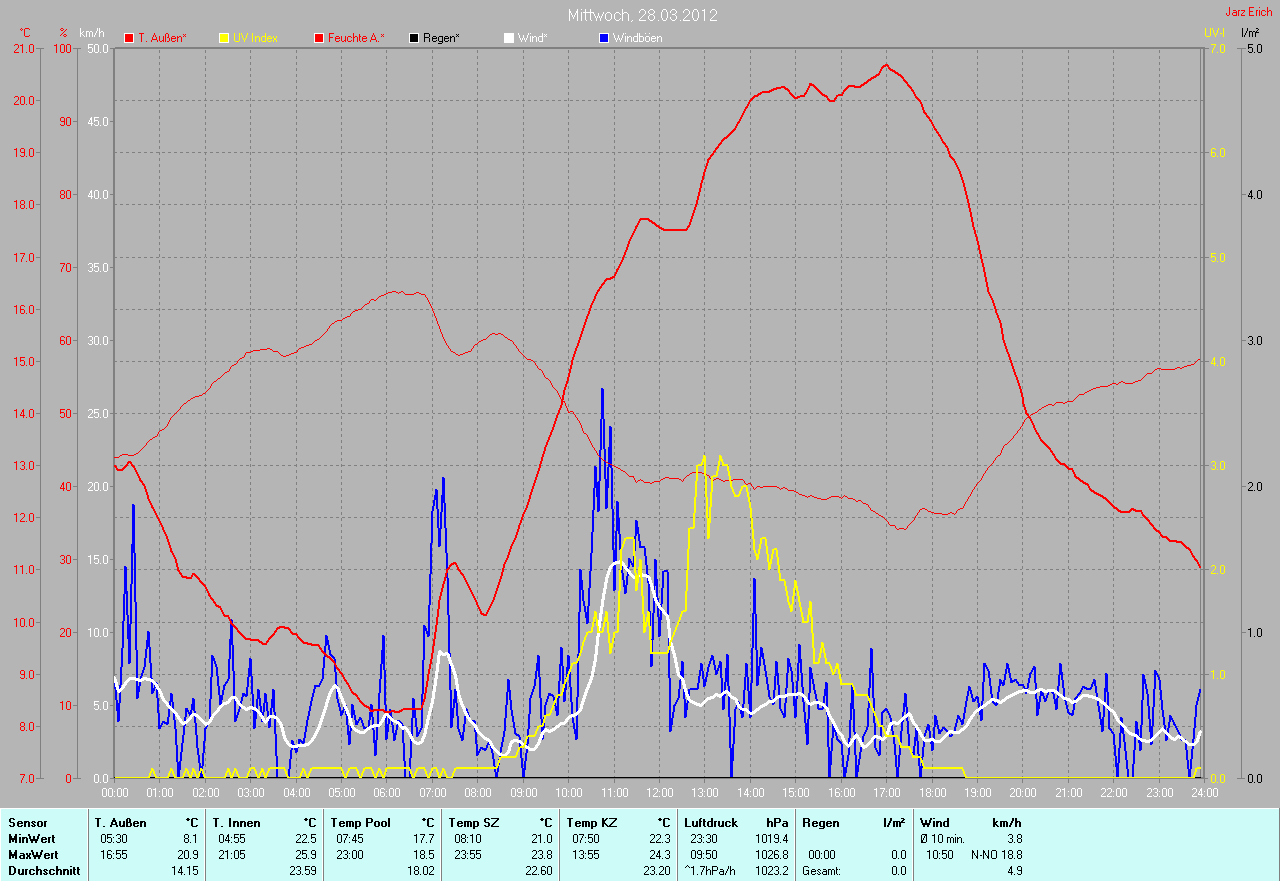Click the Temp KZ average 23.20

655,871
